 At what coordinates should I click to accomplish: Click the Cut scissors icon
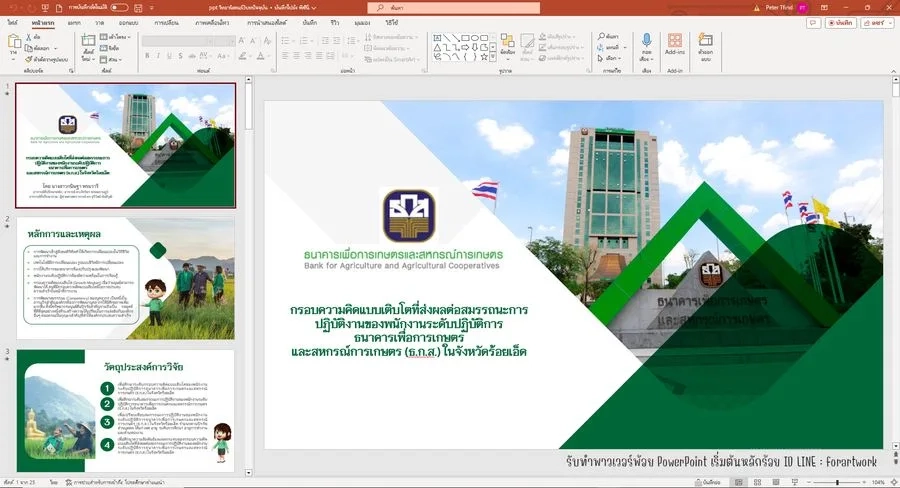tap(29, 37)
